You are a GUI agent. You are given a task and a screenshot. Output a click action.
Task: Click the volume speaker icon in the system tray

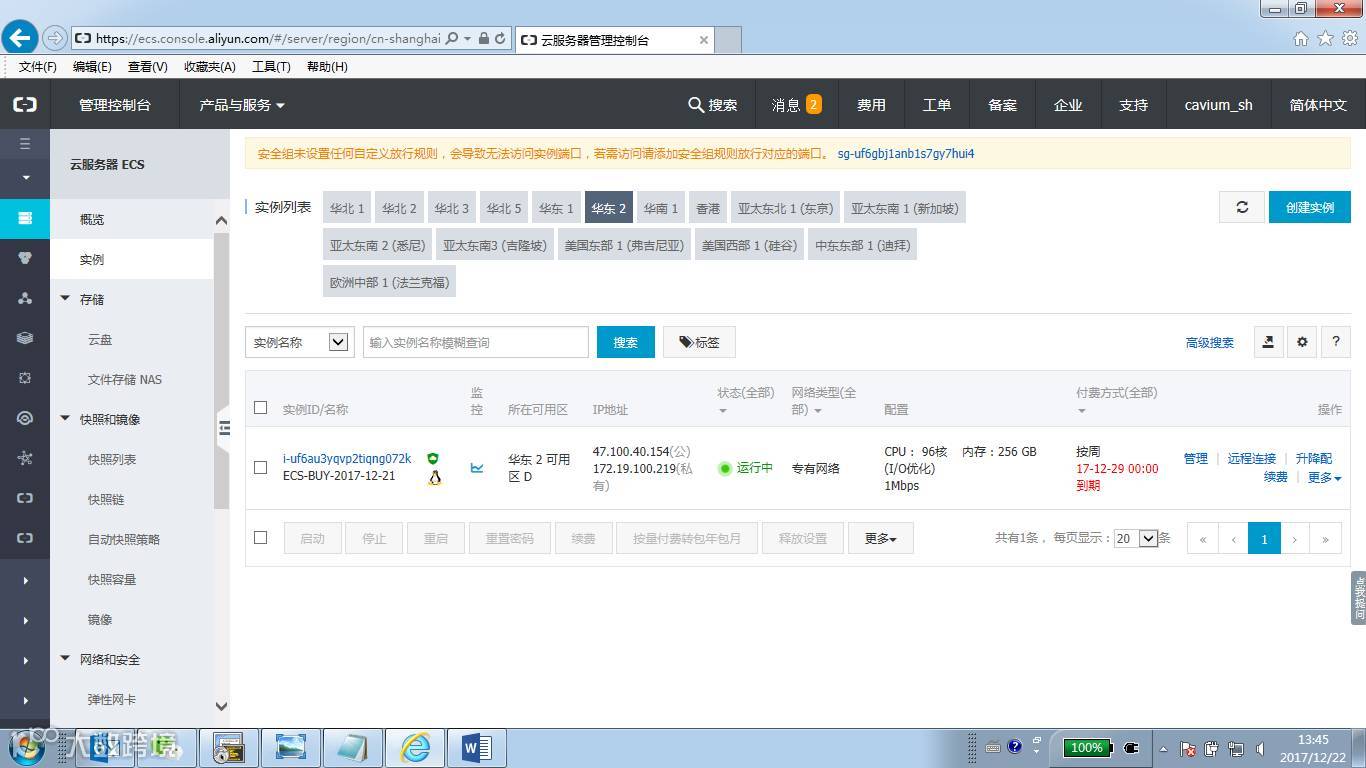coord(1262,748)
